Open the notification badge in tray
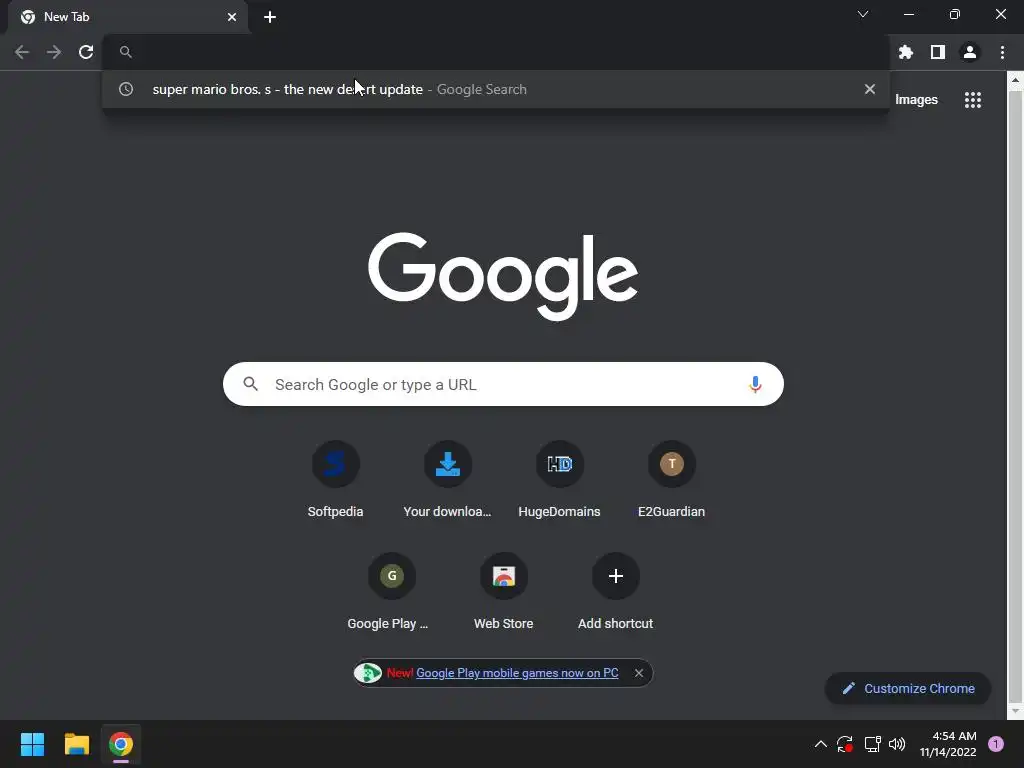 tap(996, 744)
